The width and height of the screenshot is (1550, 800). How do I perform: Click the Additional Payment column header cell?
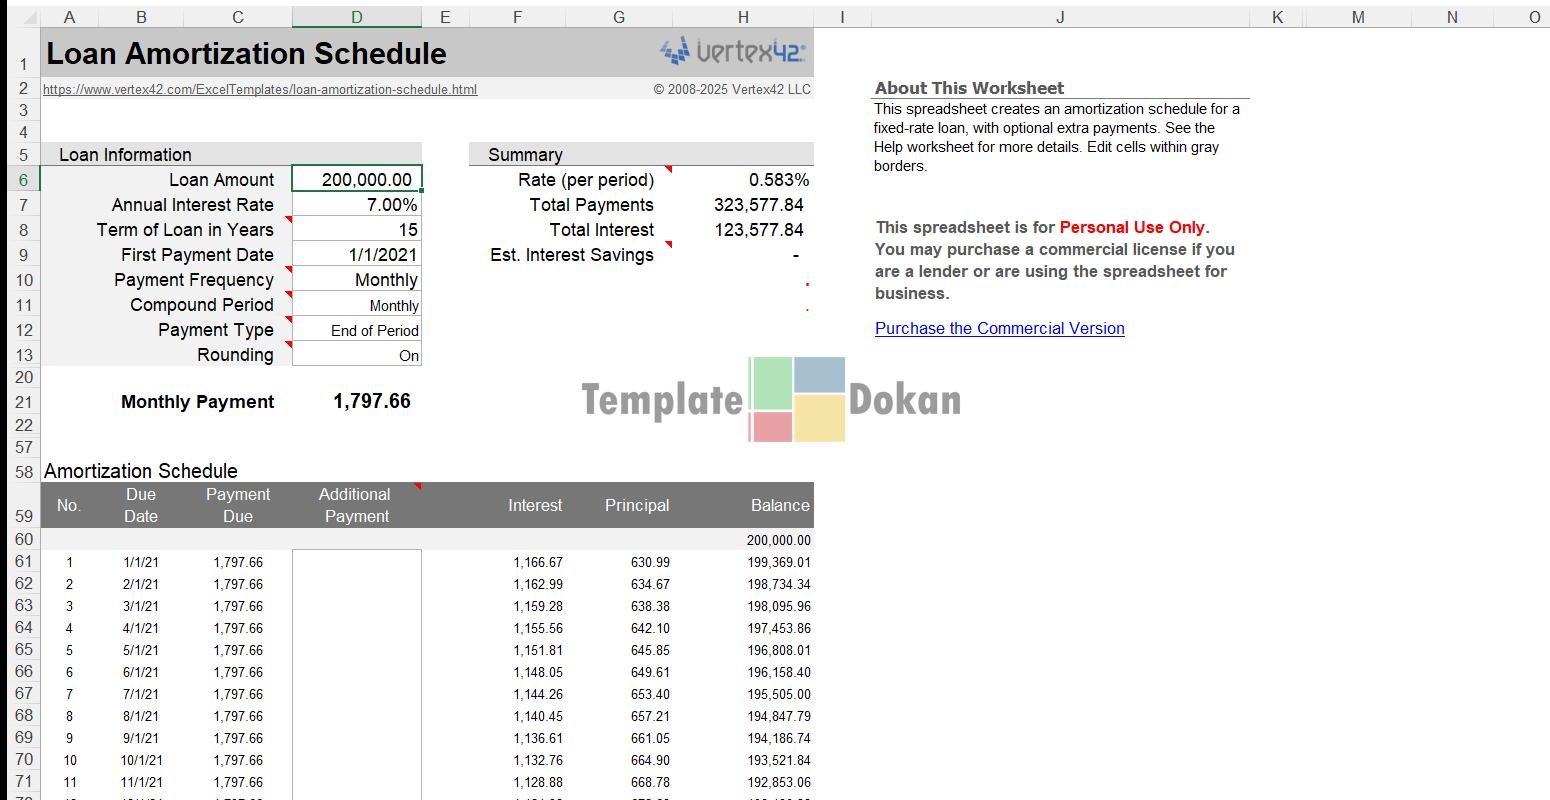coord(357,505)
